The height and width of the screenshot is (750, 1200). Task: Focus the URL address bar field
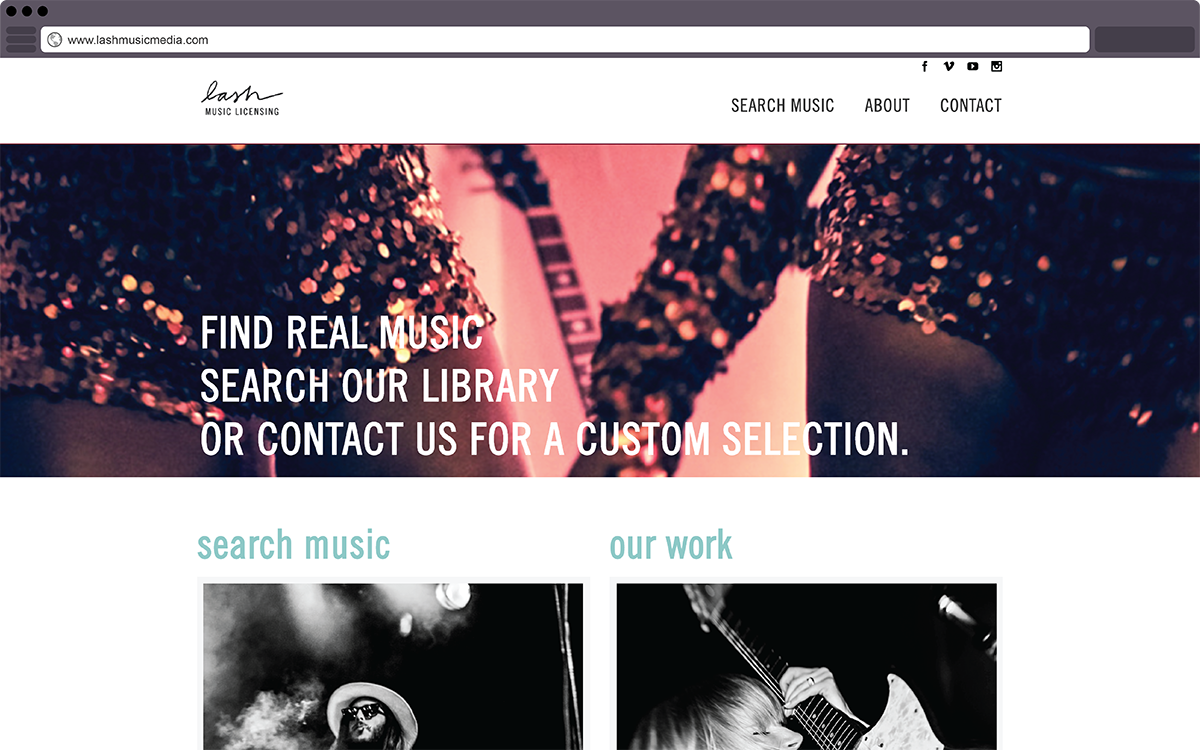(565, 40)
